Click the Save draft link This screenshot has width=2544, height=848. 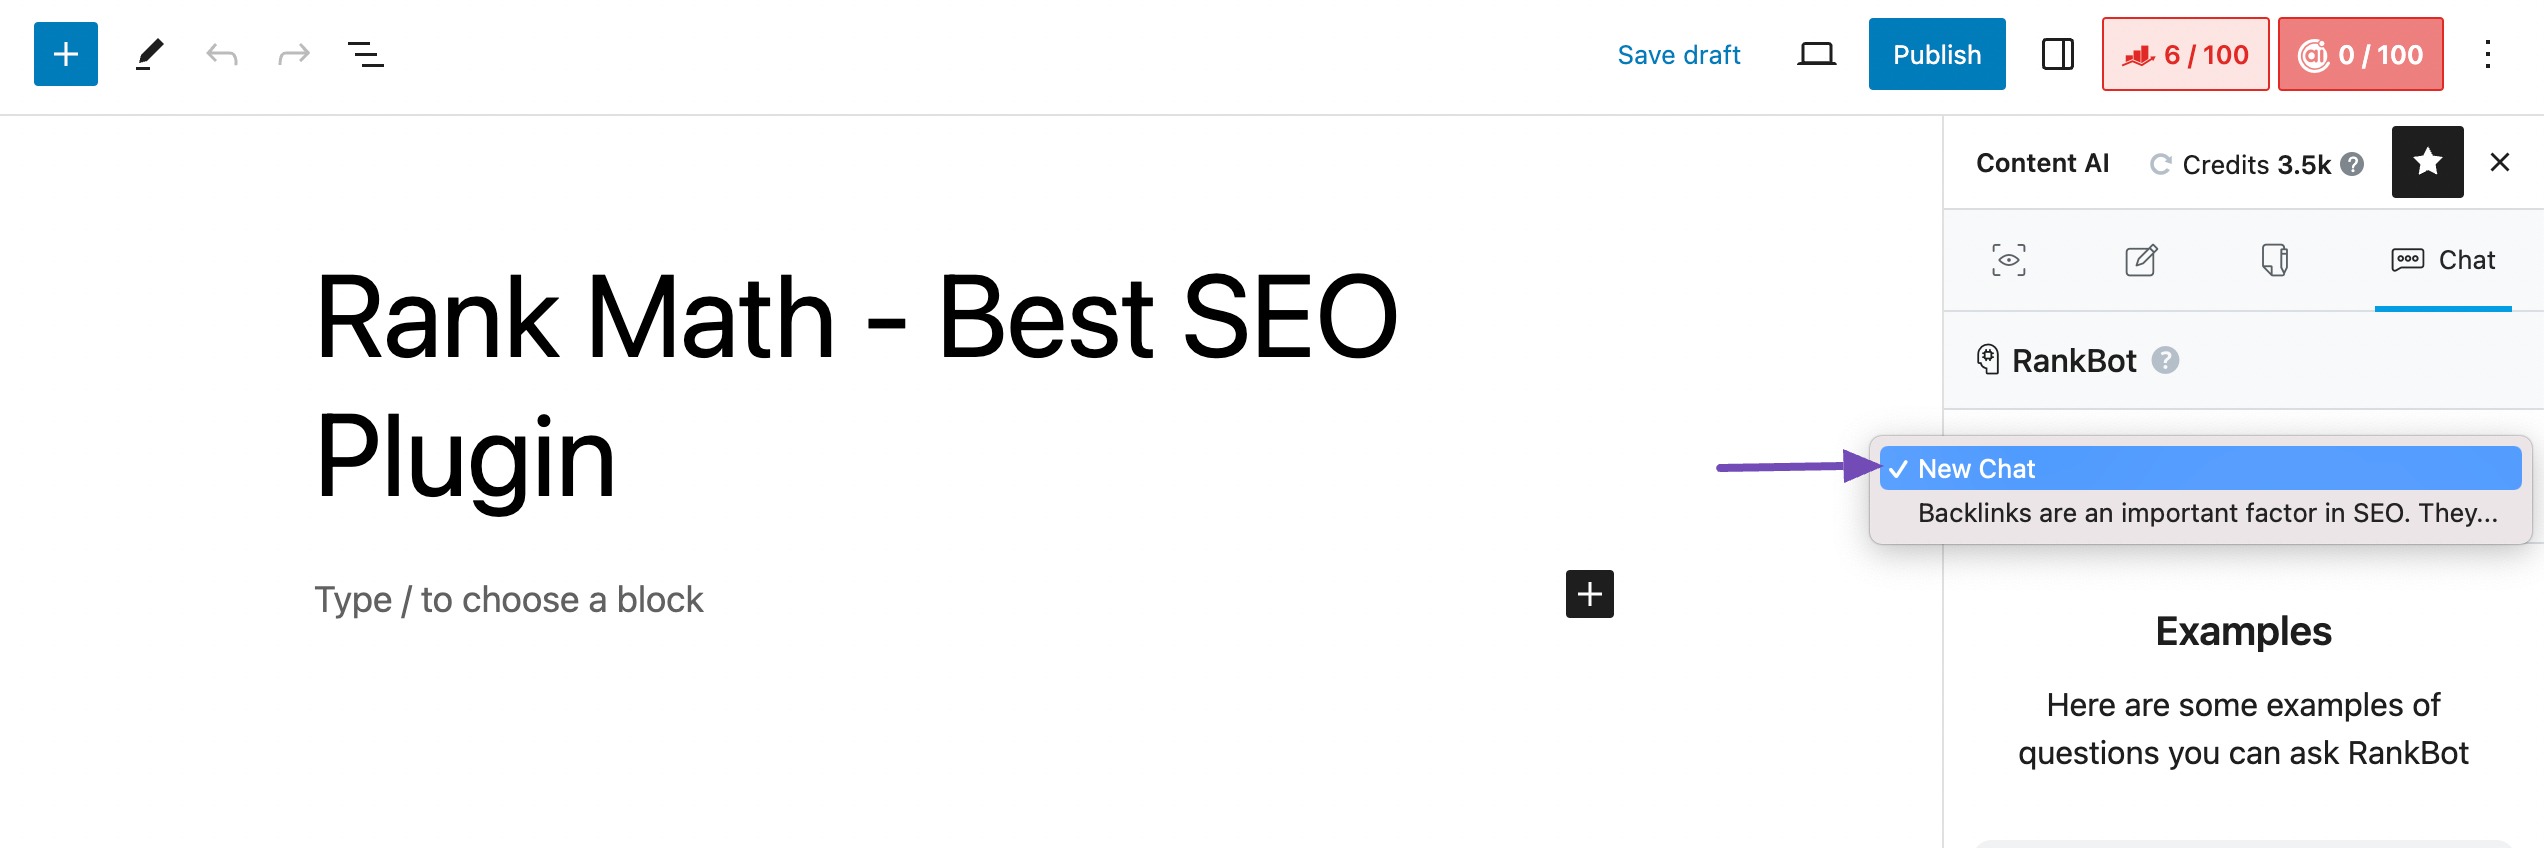coord(1679,55)
